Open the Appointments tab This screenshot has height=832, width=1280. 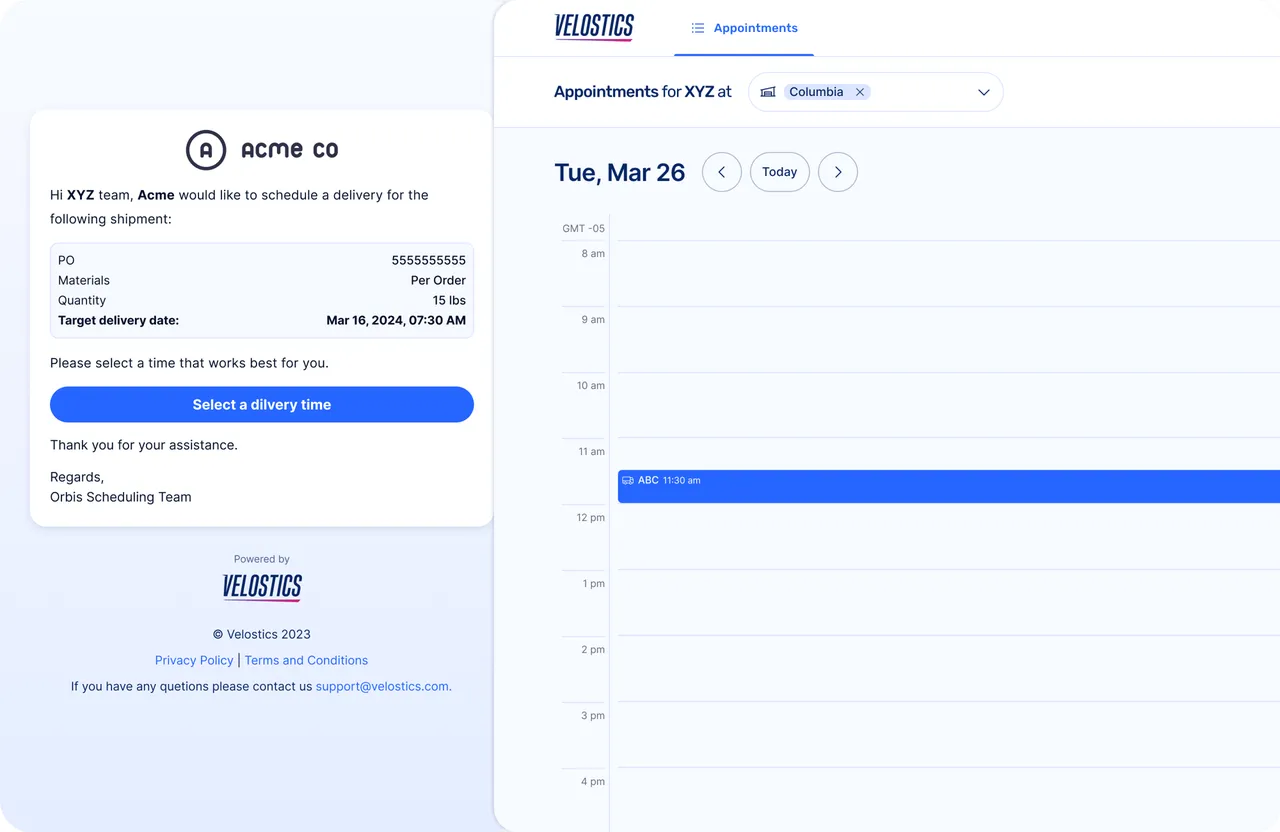click(x=744, y=28)
